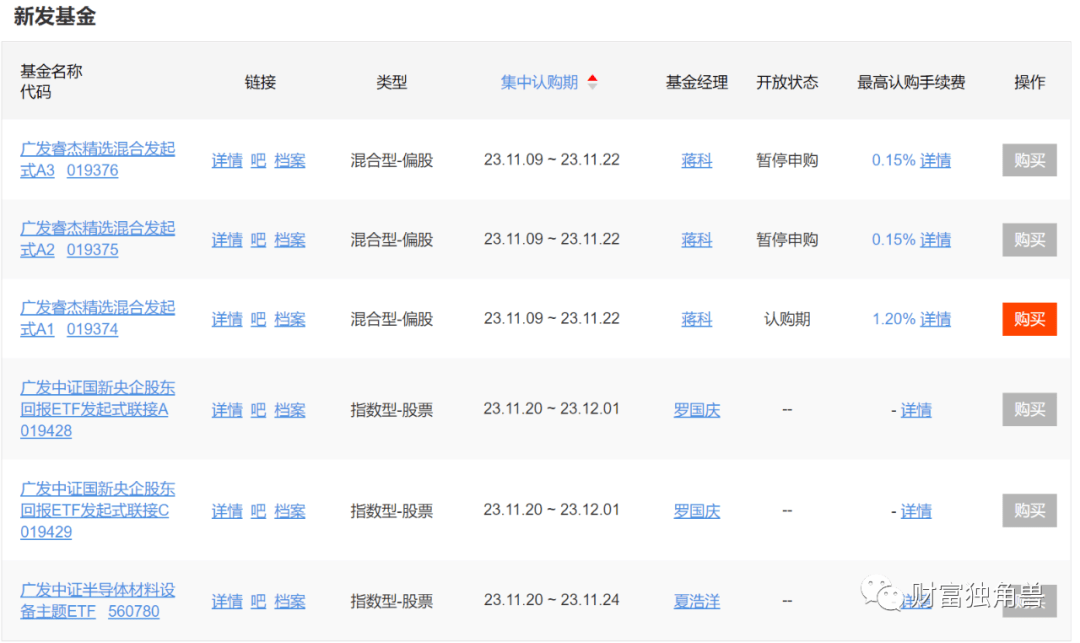Click the 购买 button for fund 019375

point(1029,240)
